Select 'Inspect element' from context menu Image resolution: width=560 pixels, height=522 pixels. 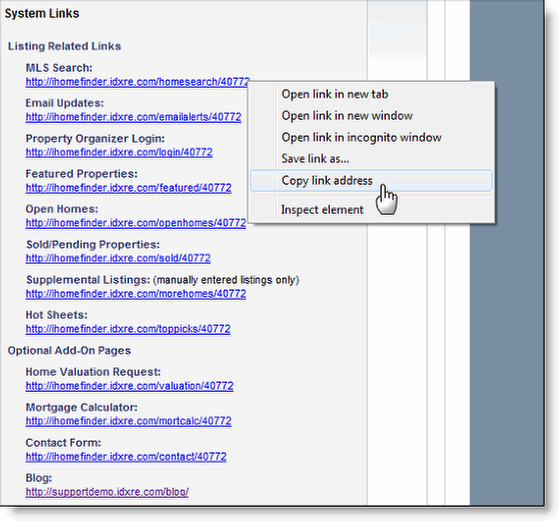click(322, 210)
